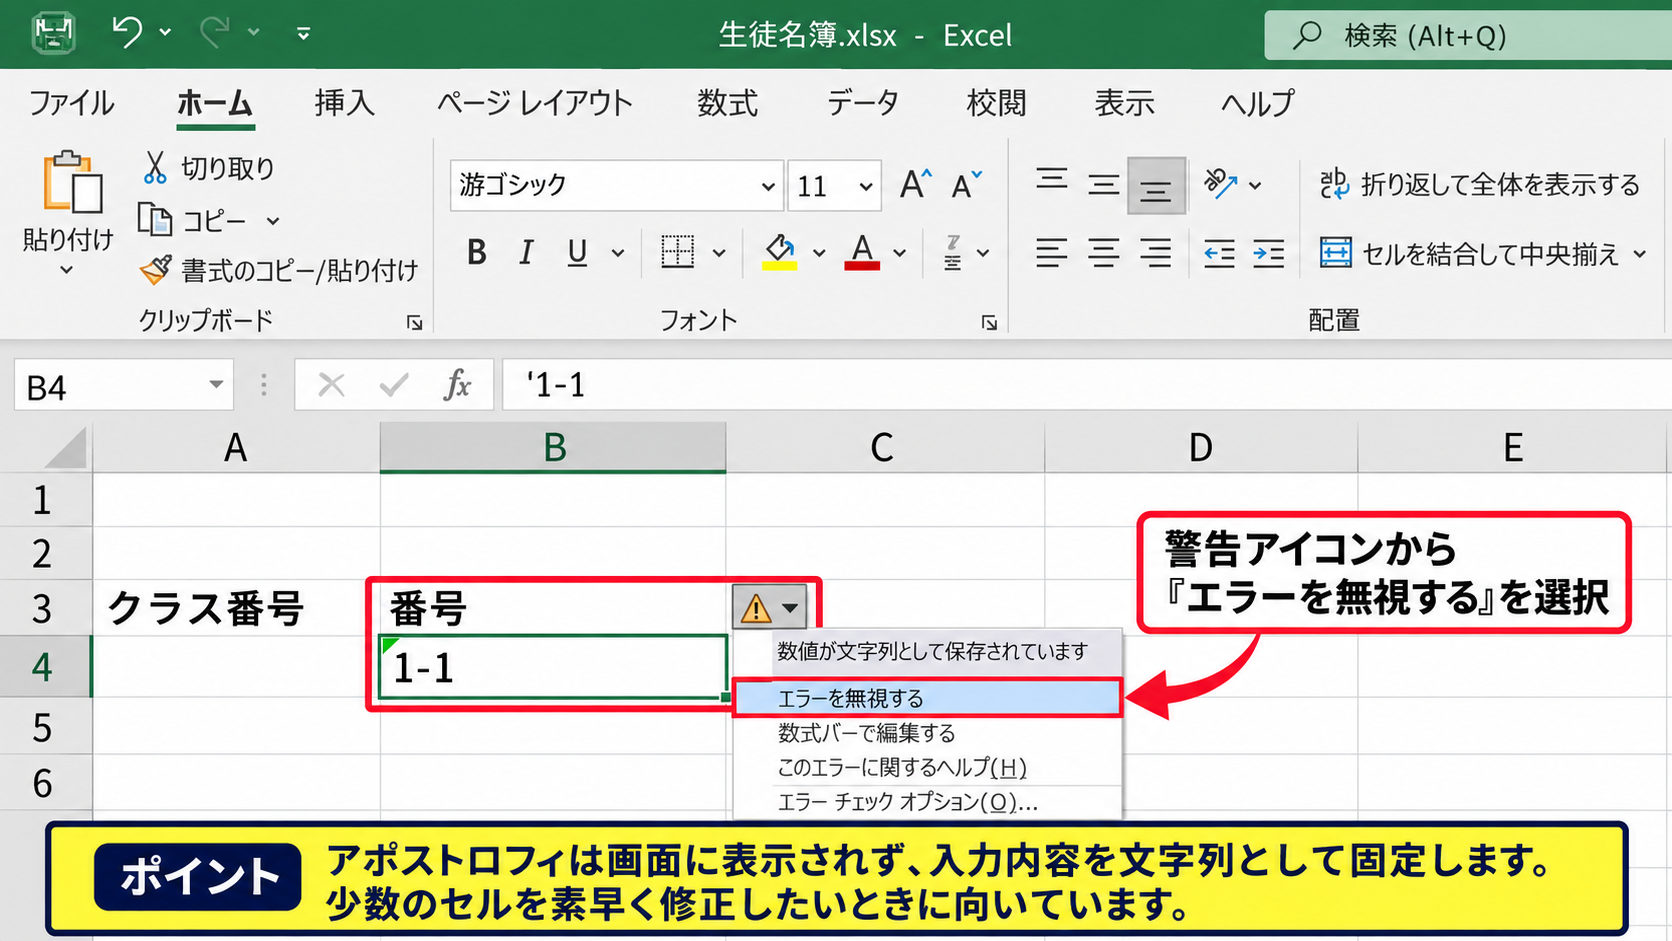Viewport: 1672px width, 941px height.
Task: Toggle underline formatting U
Action: click(577, 253)
